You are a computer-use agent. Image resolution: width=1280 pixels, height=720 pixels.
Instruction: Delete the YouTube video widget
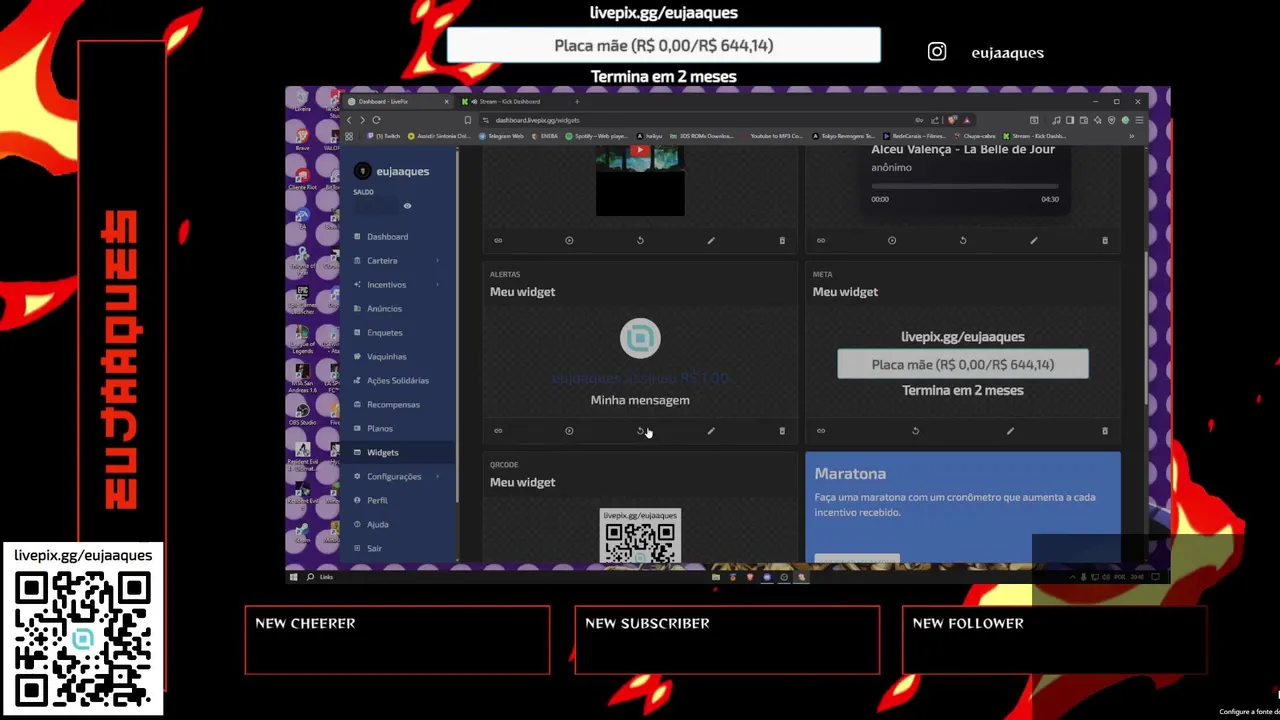[782, 240]
